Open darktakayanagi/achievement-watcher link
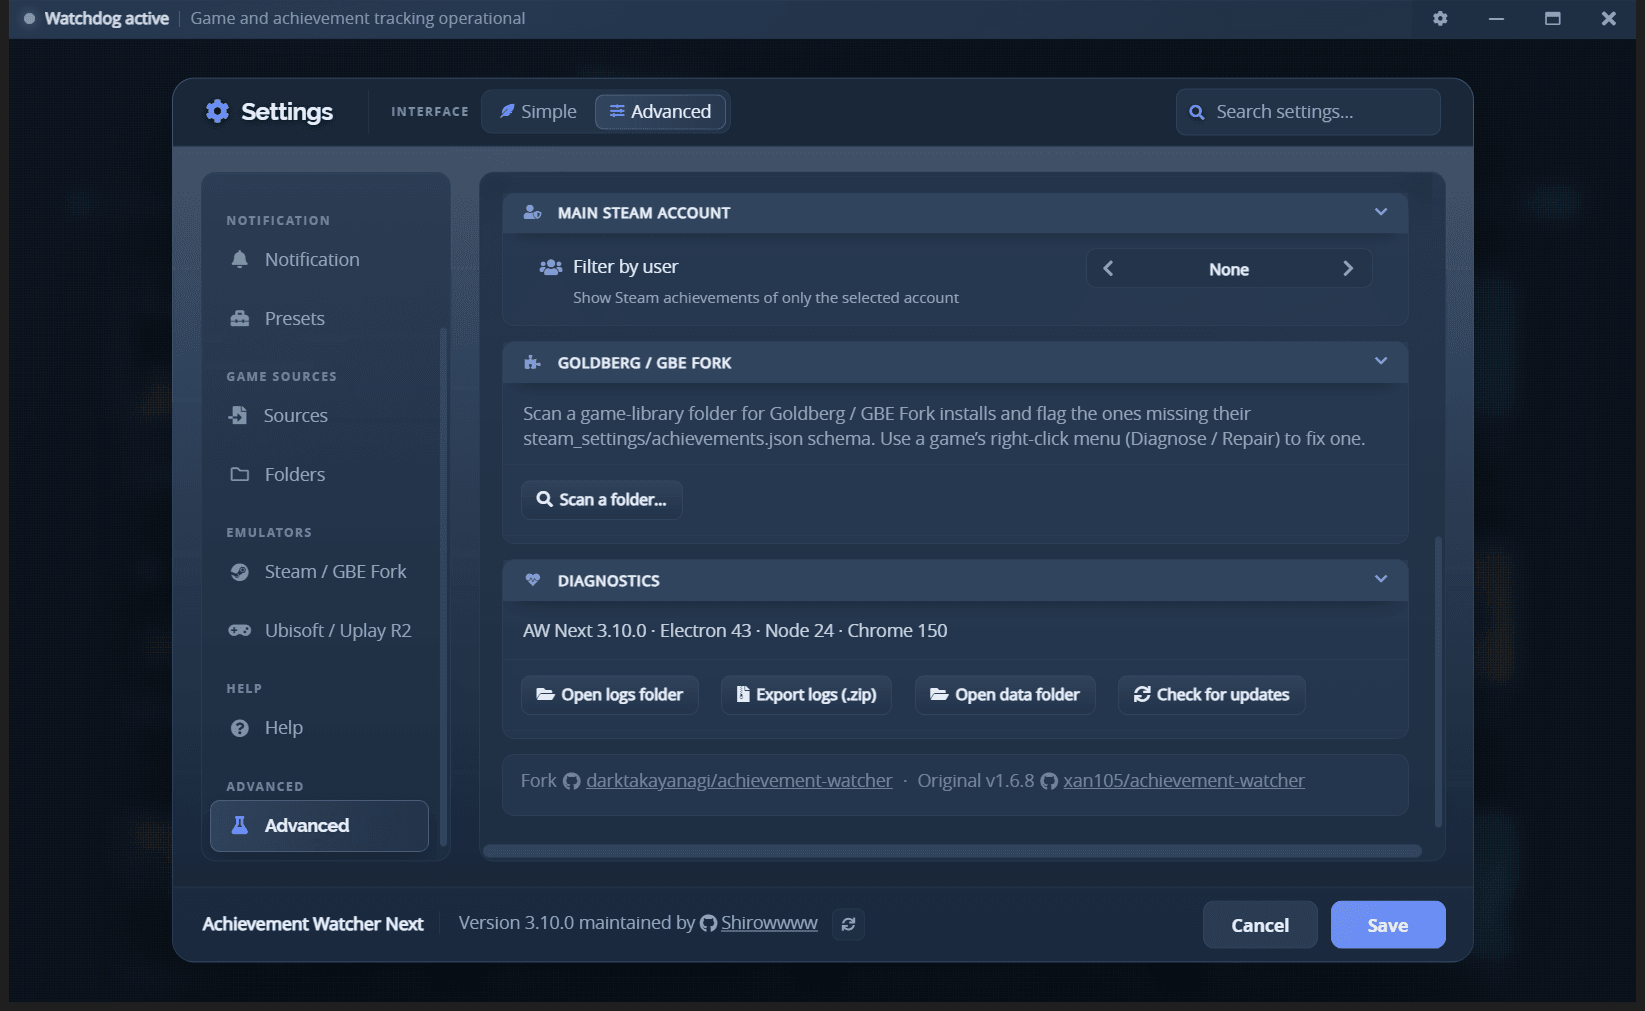This screenshot has height=1011, width=1645. tap(739, 780)
